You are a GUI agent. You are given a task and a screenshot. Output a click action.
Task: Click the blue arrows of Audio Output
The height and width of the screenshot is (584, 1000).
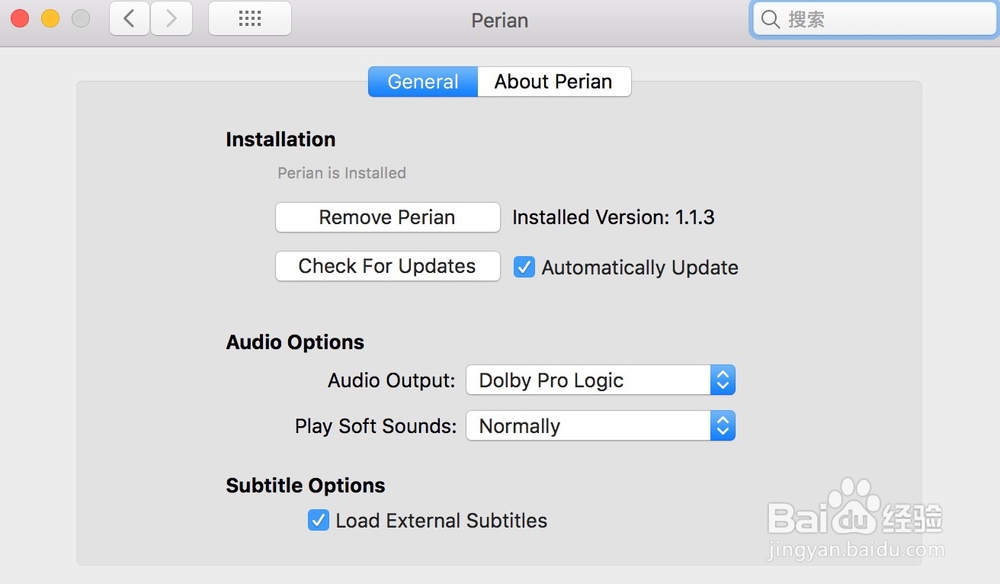[x=723, y=380]
